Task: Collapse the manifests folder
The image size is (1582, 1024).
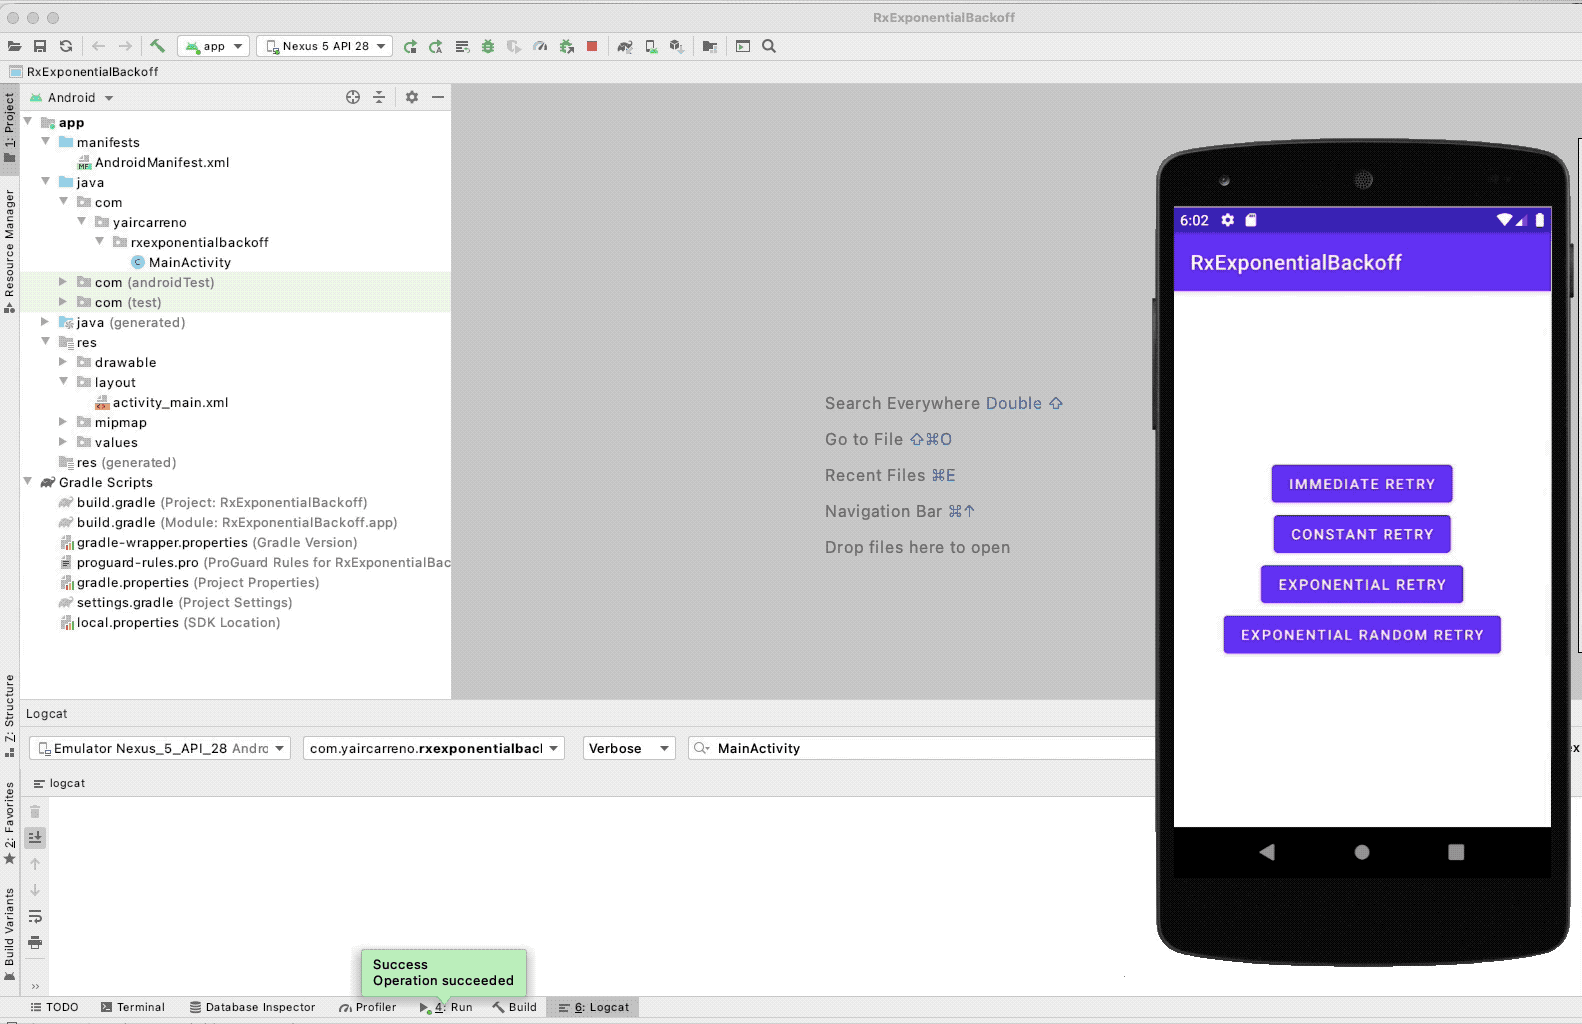Action: click(46, 141)
